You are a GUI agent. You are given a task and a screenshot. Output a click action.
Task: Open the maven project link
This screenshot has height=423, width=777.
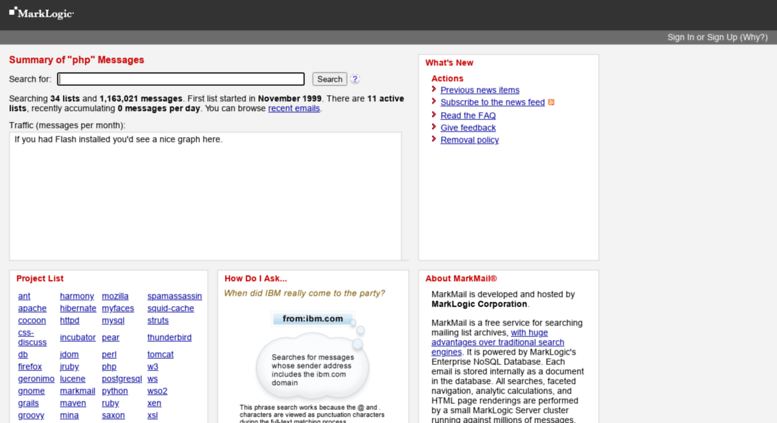[x=73, y=403]
